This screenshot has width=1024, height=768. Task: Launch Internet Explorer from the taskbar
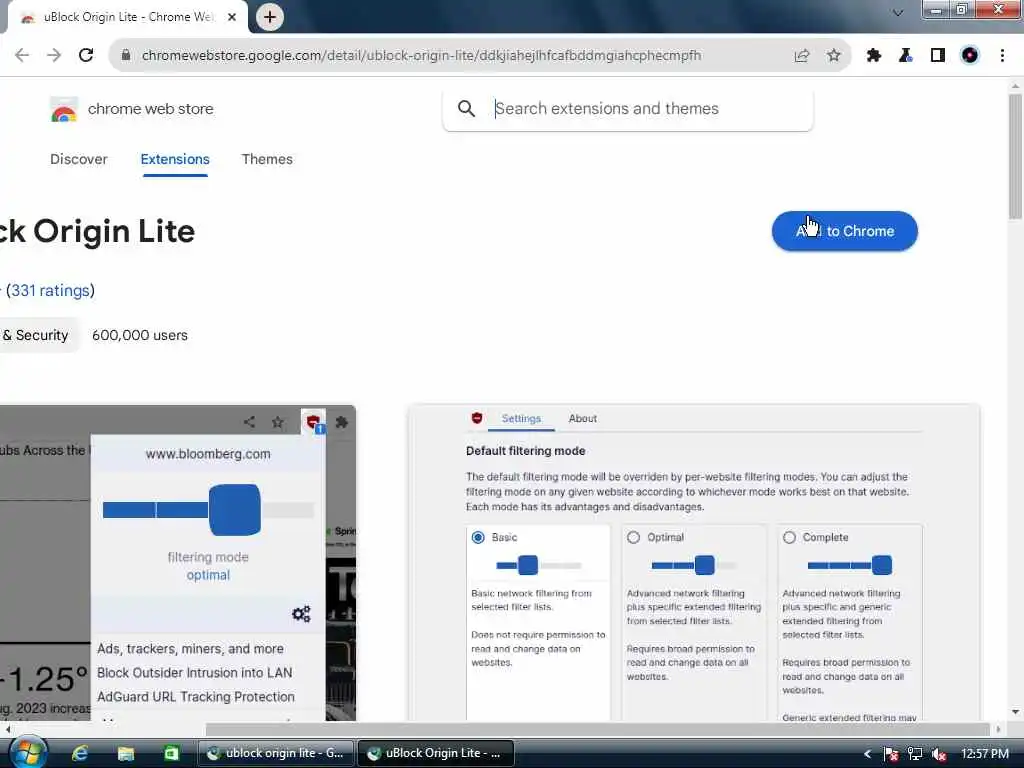[x=80, y=753]
